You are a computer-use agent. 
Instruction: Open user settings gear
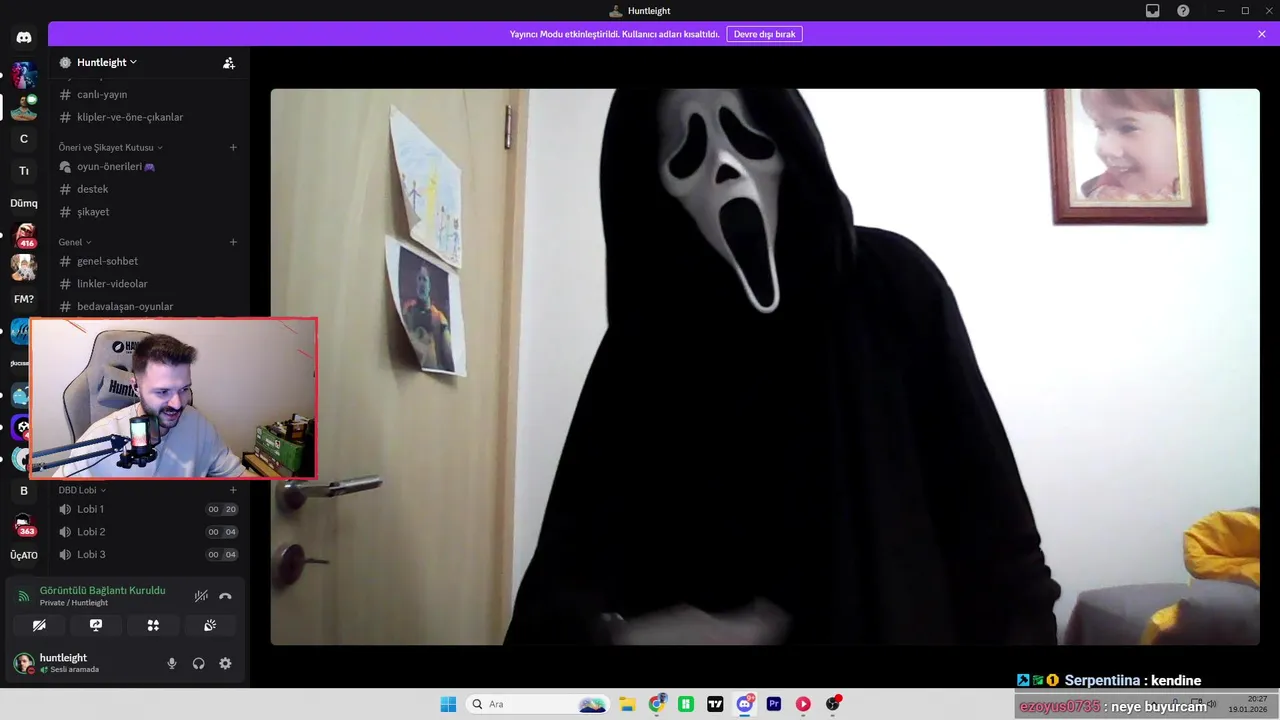(x=225, y=663)
